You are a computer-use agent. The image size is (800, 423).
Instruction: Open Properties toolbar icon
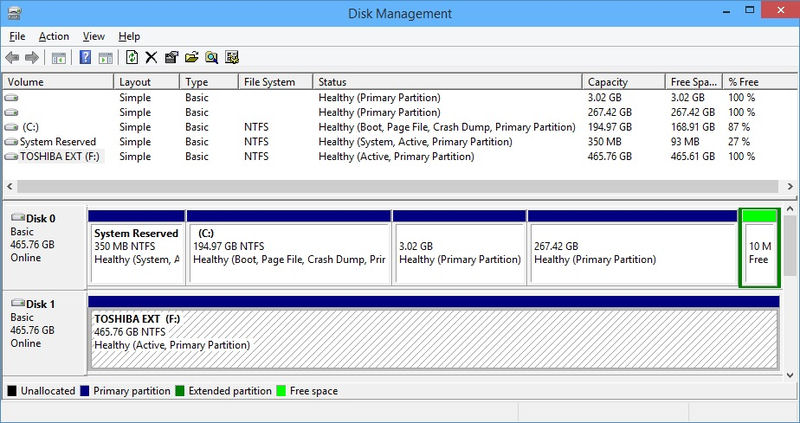pos(171,57)
